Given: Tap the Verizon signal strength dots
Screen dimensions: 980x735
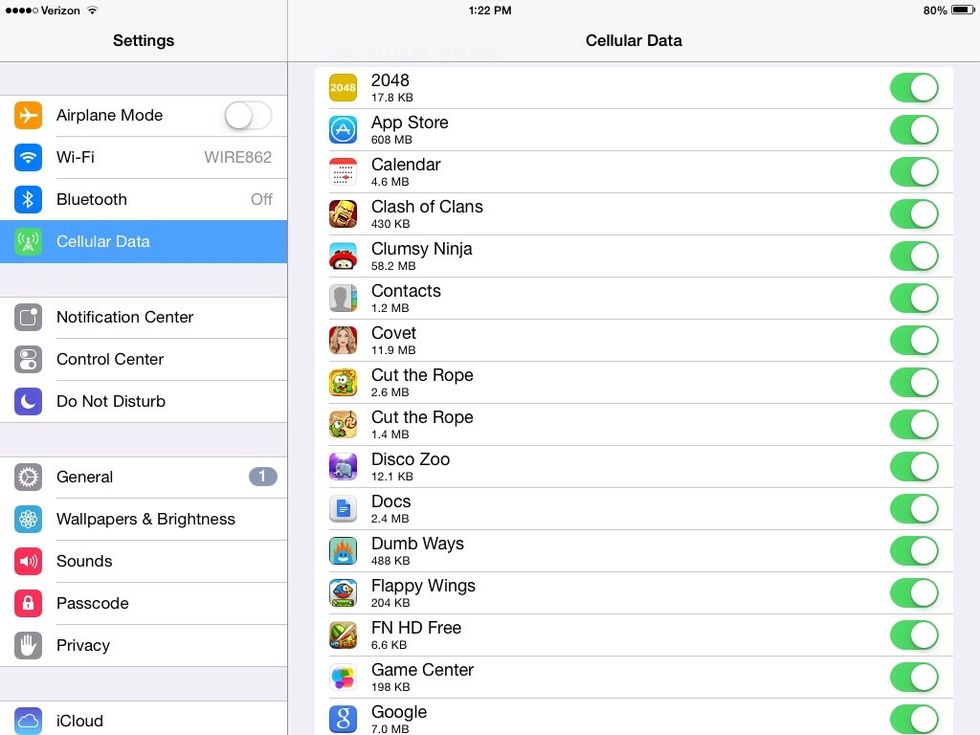Looking at the screenshot, I should [x=21, y=10].
